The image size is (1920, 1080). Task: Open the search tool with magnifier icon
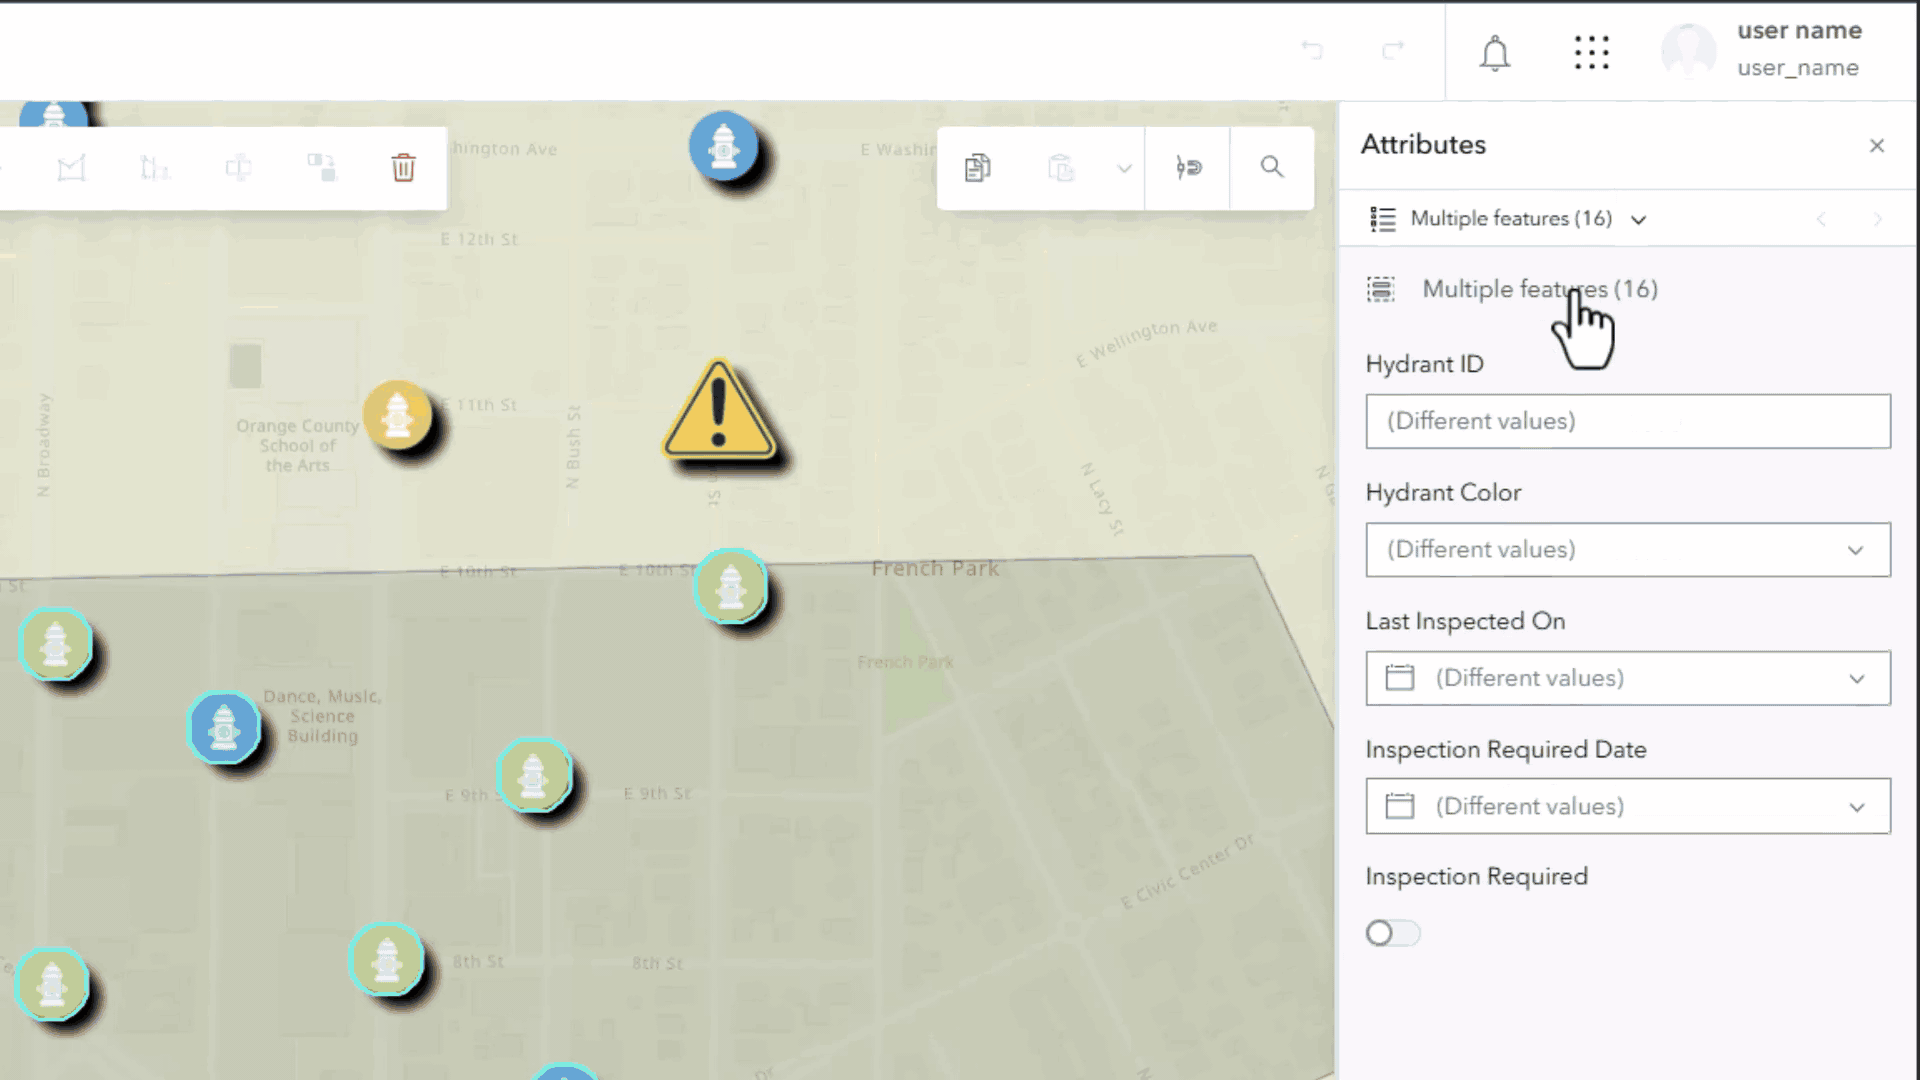(x=1272, y=167)
